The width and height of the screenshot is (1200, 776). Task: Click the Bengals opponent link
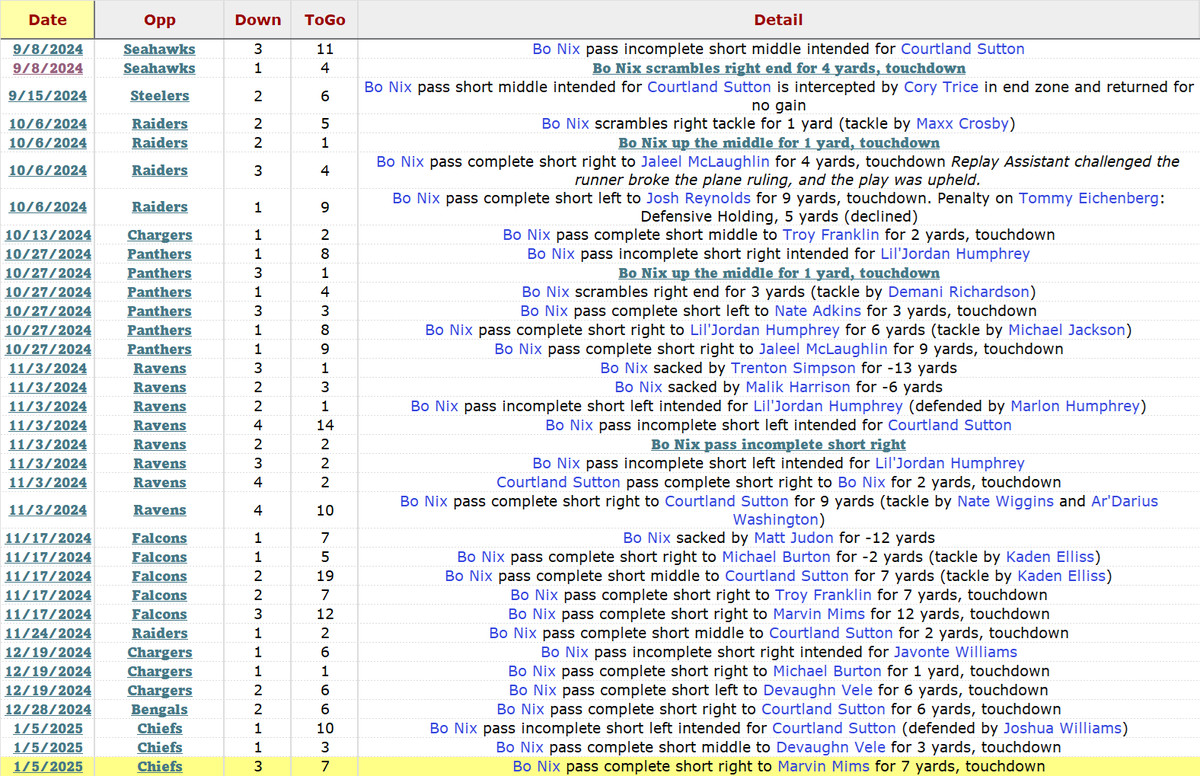pyautogui.click(x=159, y=710)
